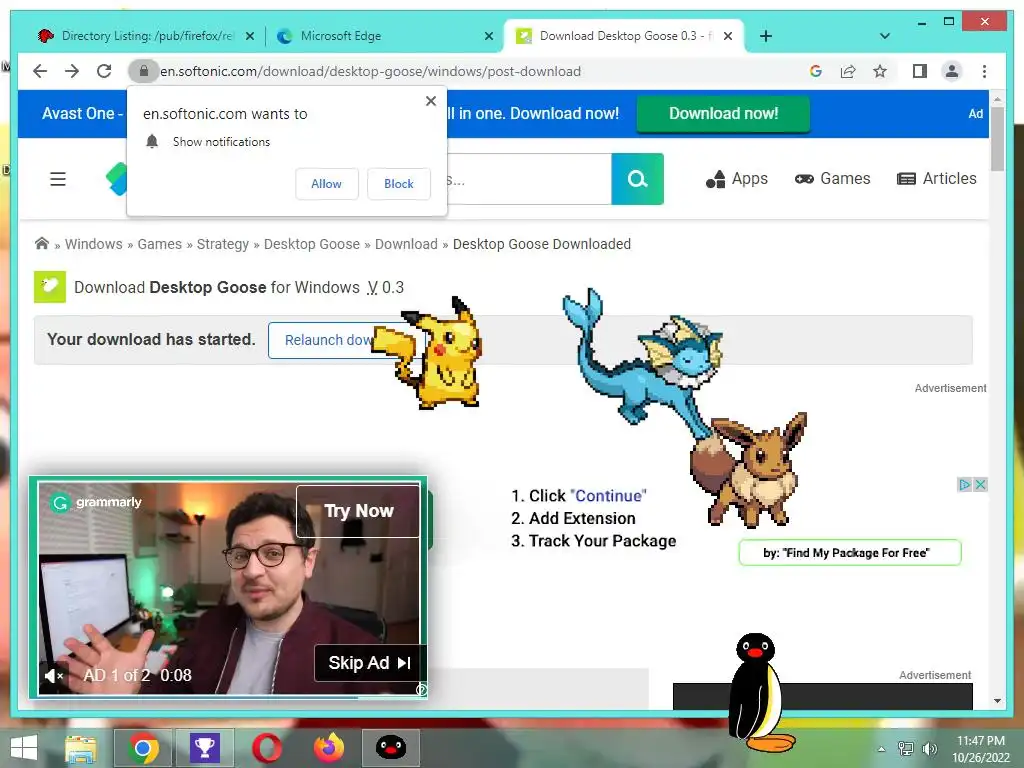Open the trophy app in the taskbar
Image resolution: width=1024 pixels, height=768 pixels.
pos(204,748)
